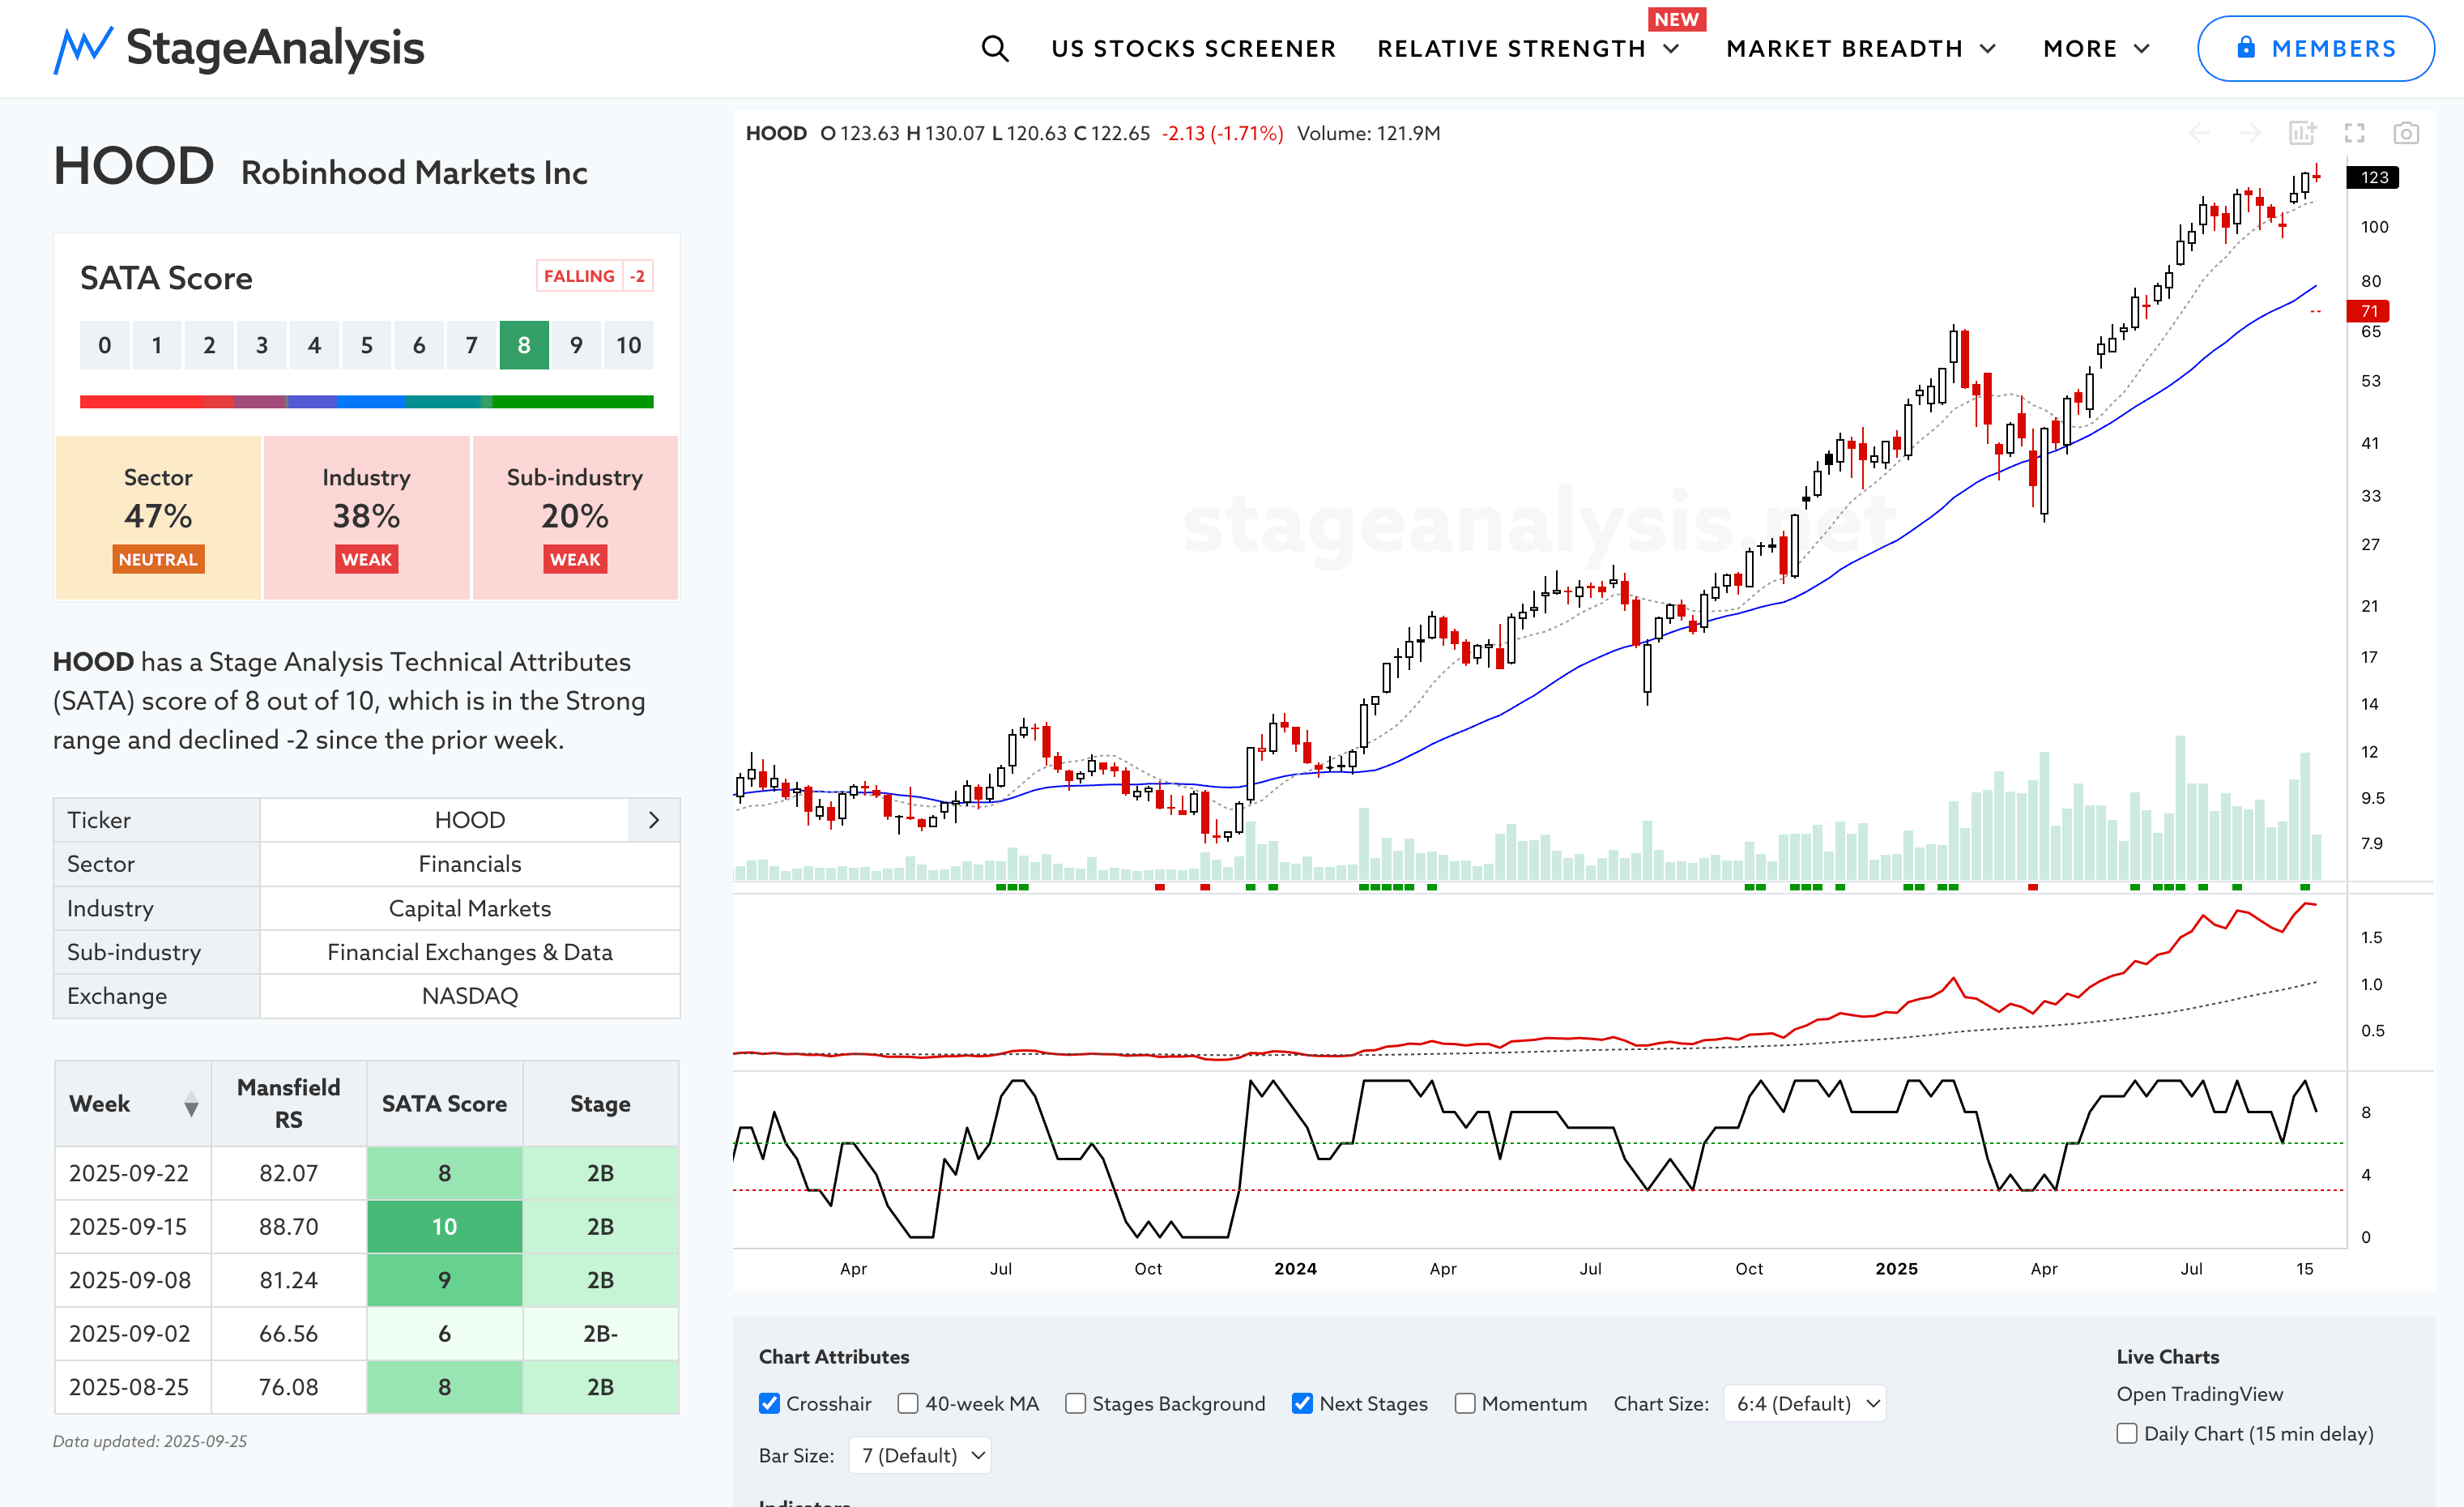Select SATA score box 10
Screen dimensions: 2464x1507
(x=628, y=345)
